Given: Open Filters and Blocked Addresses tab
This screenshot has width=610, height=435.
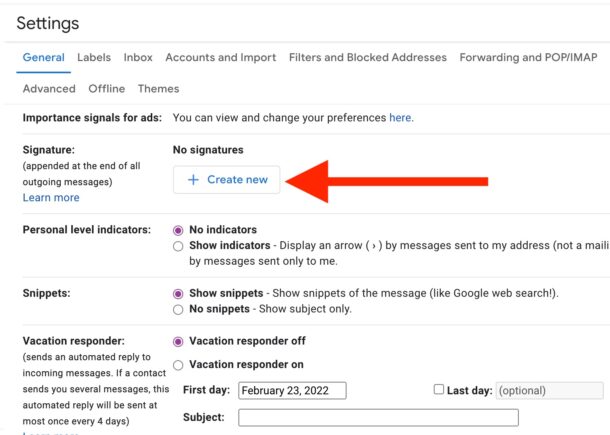Looking at the screenshot, I should (368, 58).
